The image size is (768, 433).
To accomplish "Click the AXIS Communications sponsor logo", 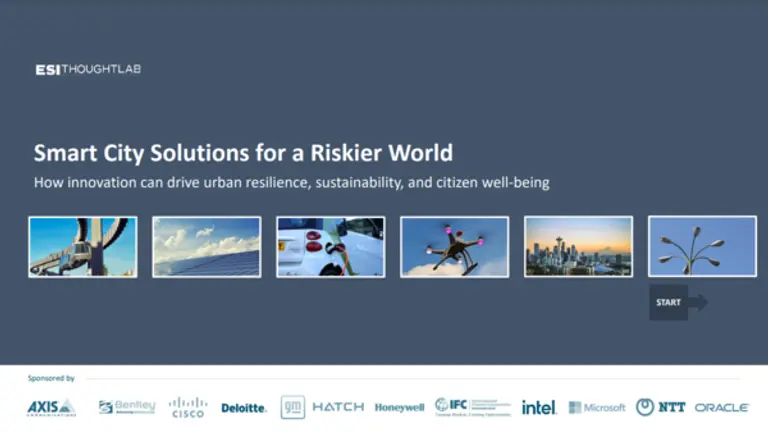I will coord(51,407).
